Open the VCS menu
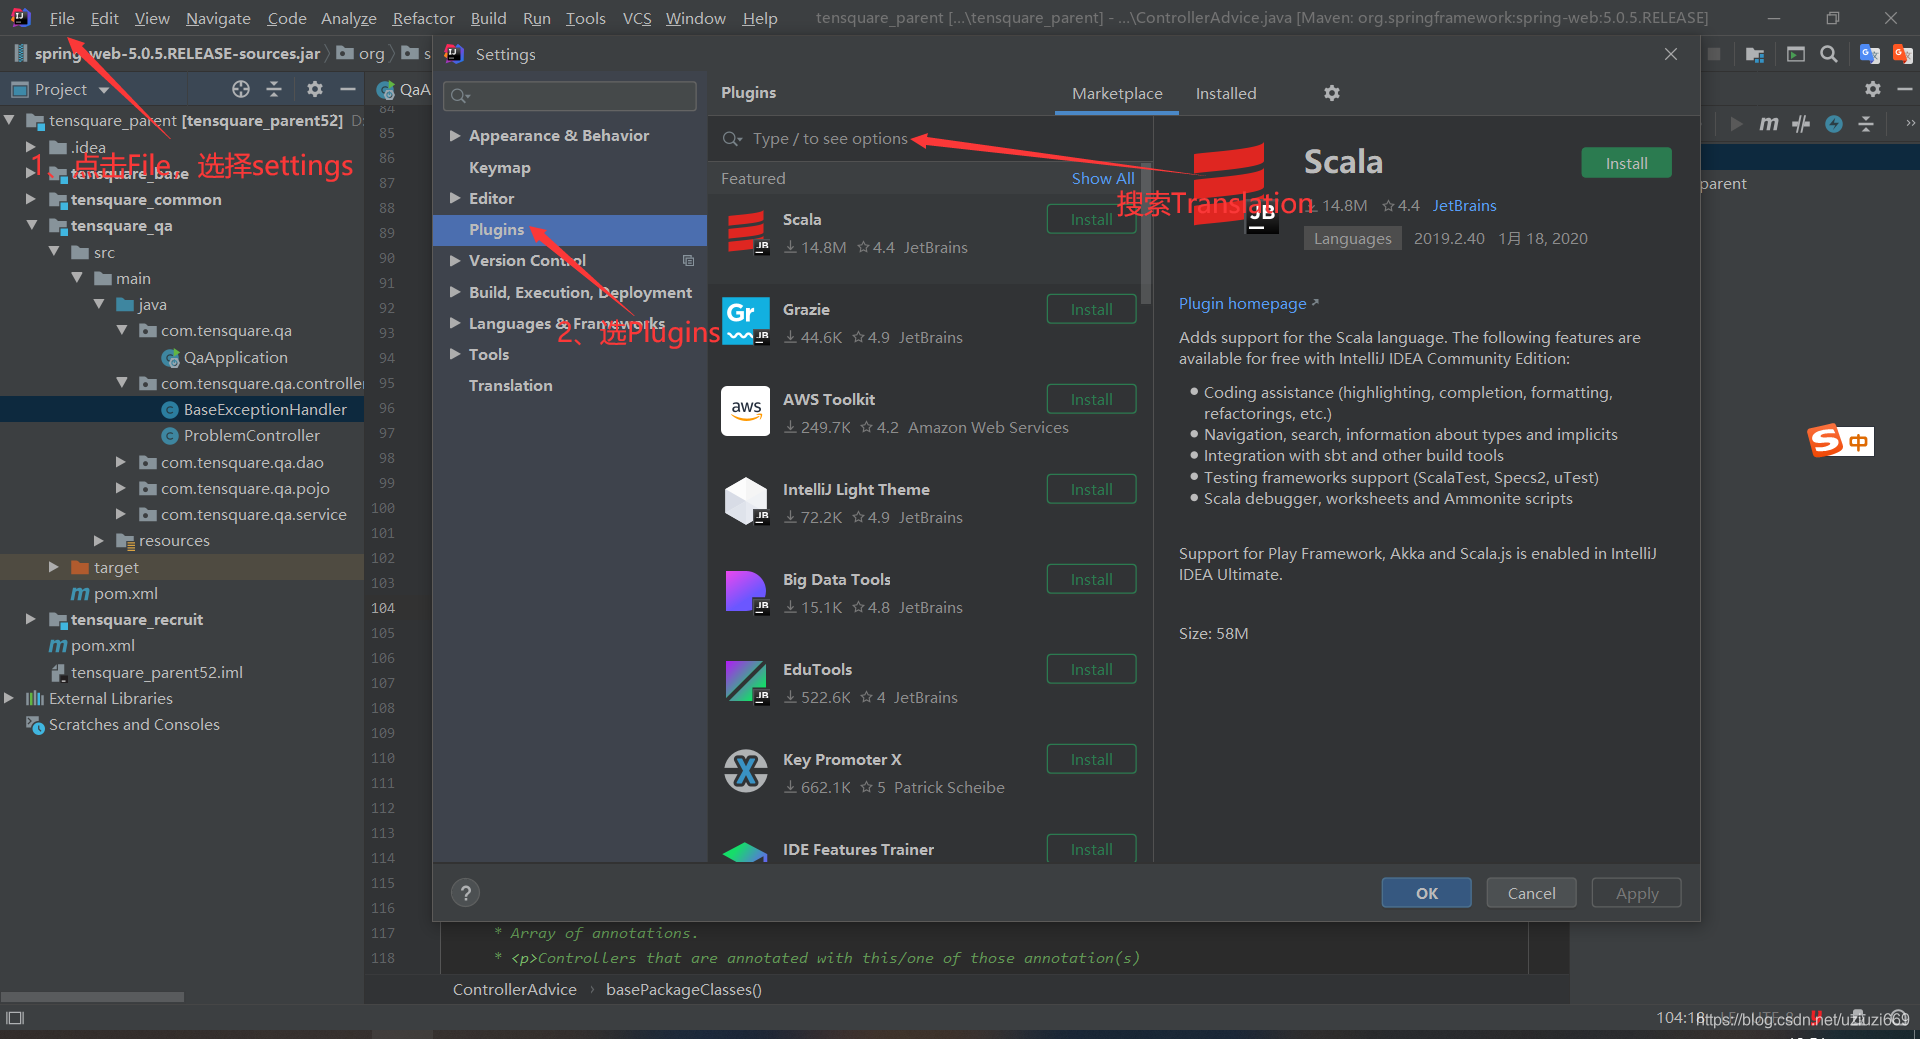This screenshot has width=1920, height=1039. (636, 18)
